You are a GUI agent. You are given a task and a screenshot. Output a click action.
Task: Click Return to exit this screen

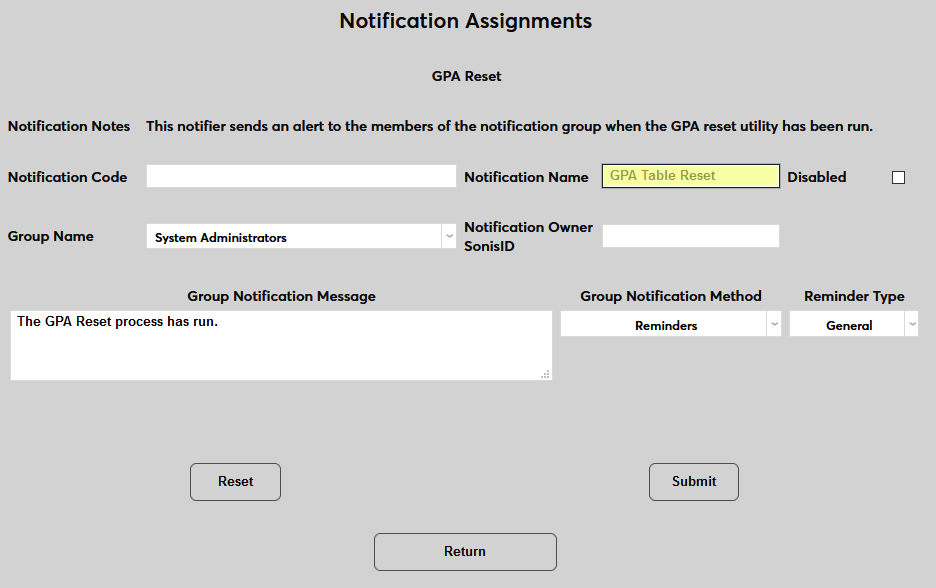[x=465, y=551]
